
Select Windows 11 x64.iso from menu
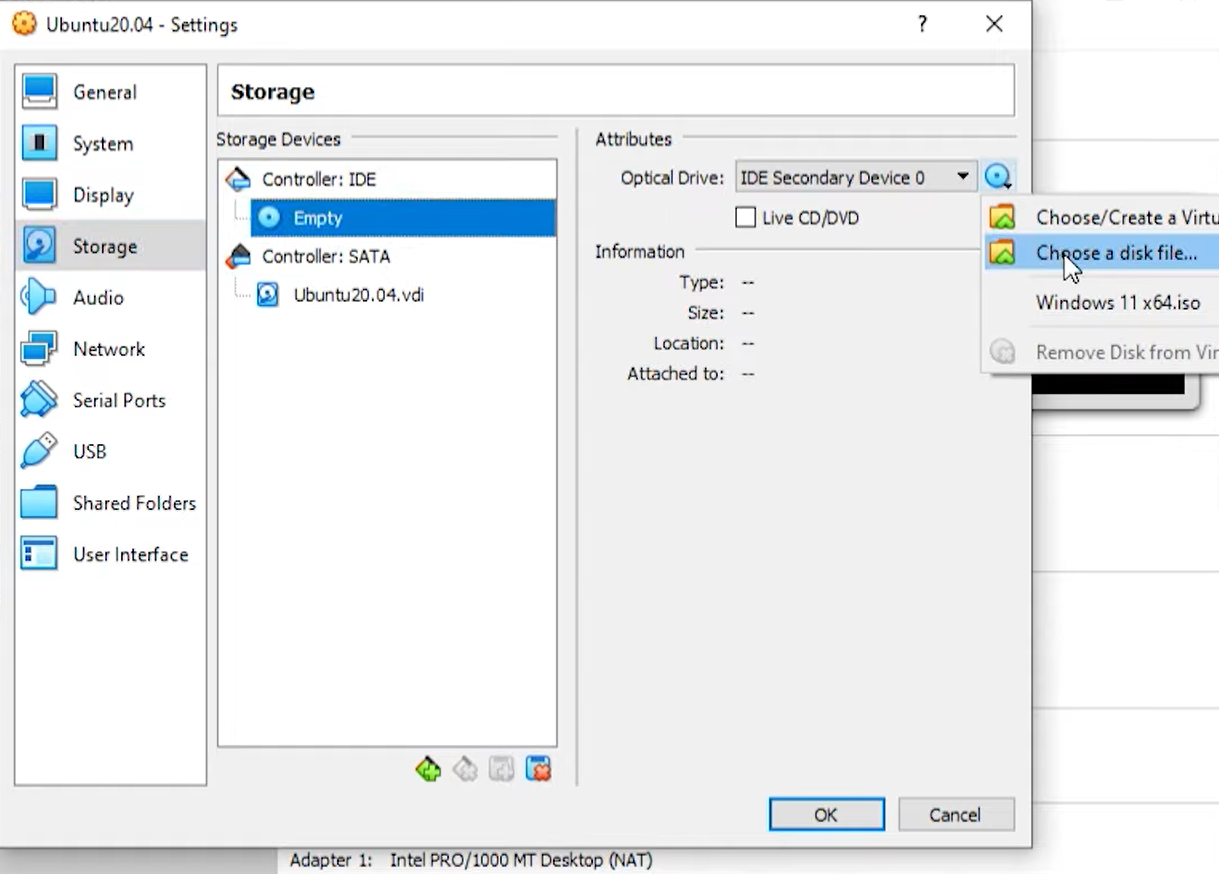tap(1102, 302)
